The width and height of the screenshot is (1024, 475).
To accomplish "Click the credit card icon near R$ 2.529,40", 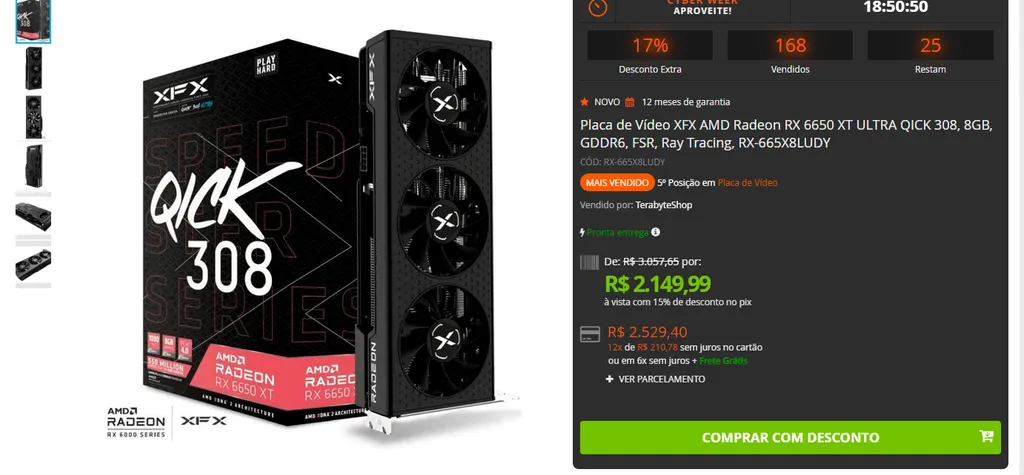I will 590,335.
